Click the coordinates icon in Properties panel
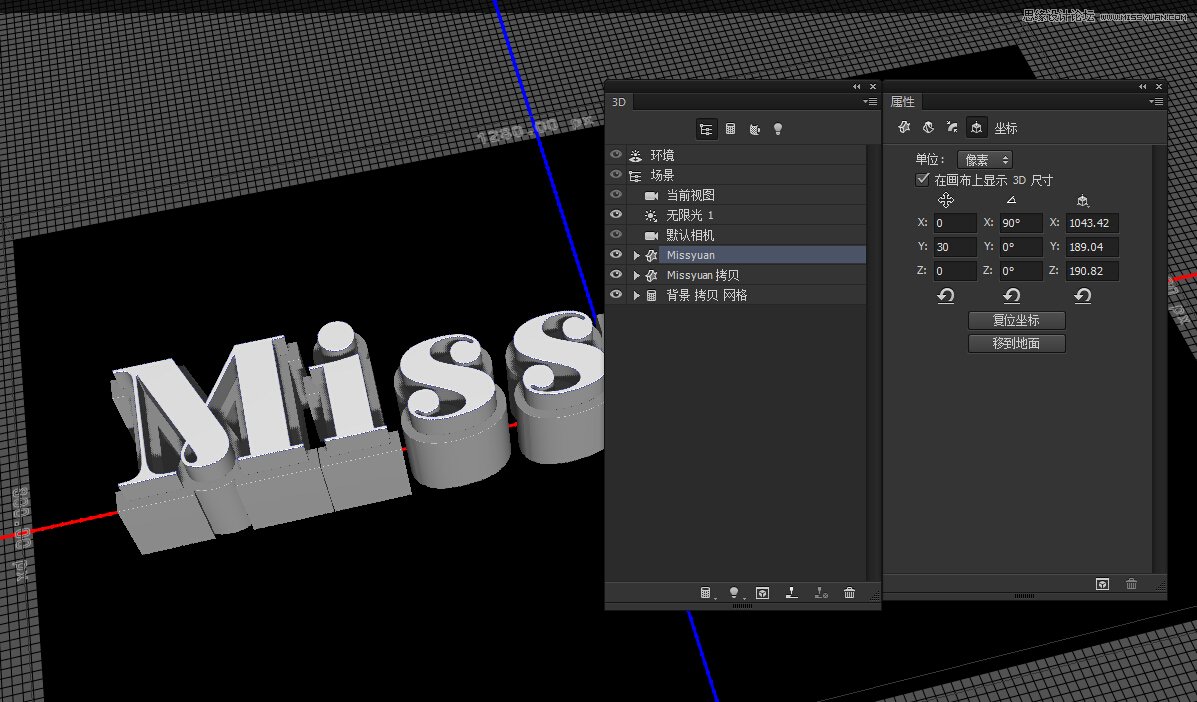 click(976, 127)
